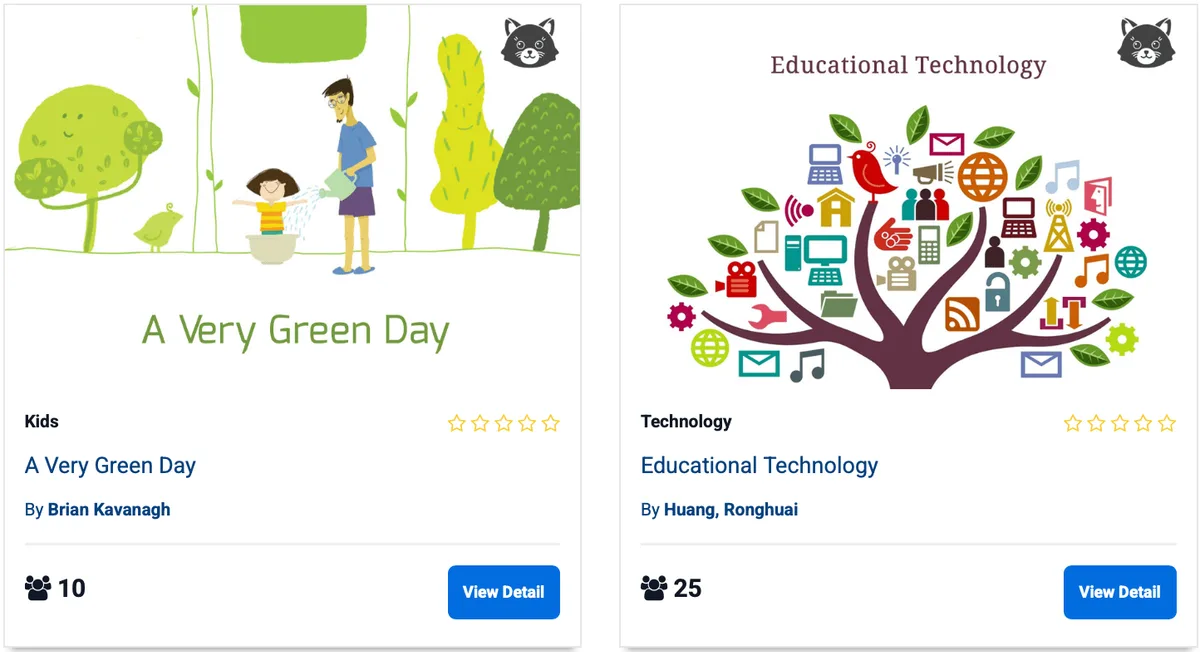Visit author Brian Kavanagh's page
The image size is (1200, 652).
109,510
